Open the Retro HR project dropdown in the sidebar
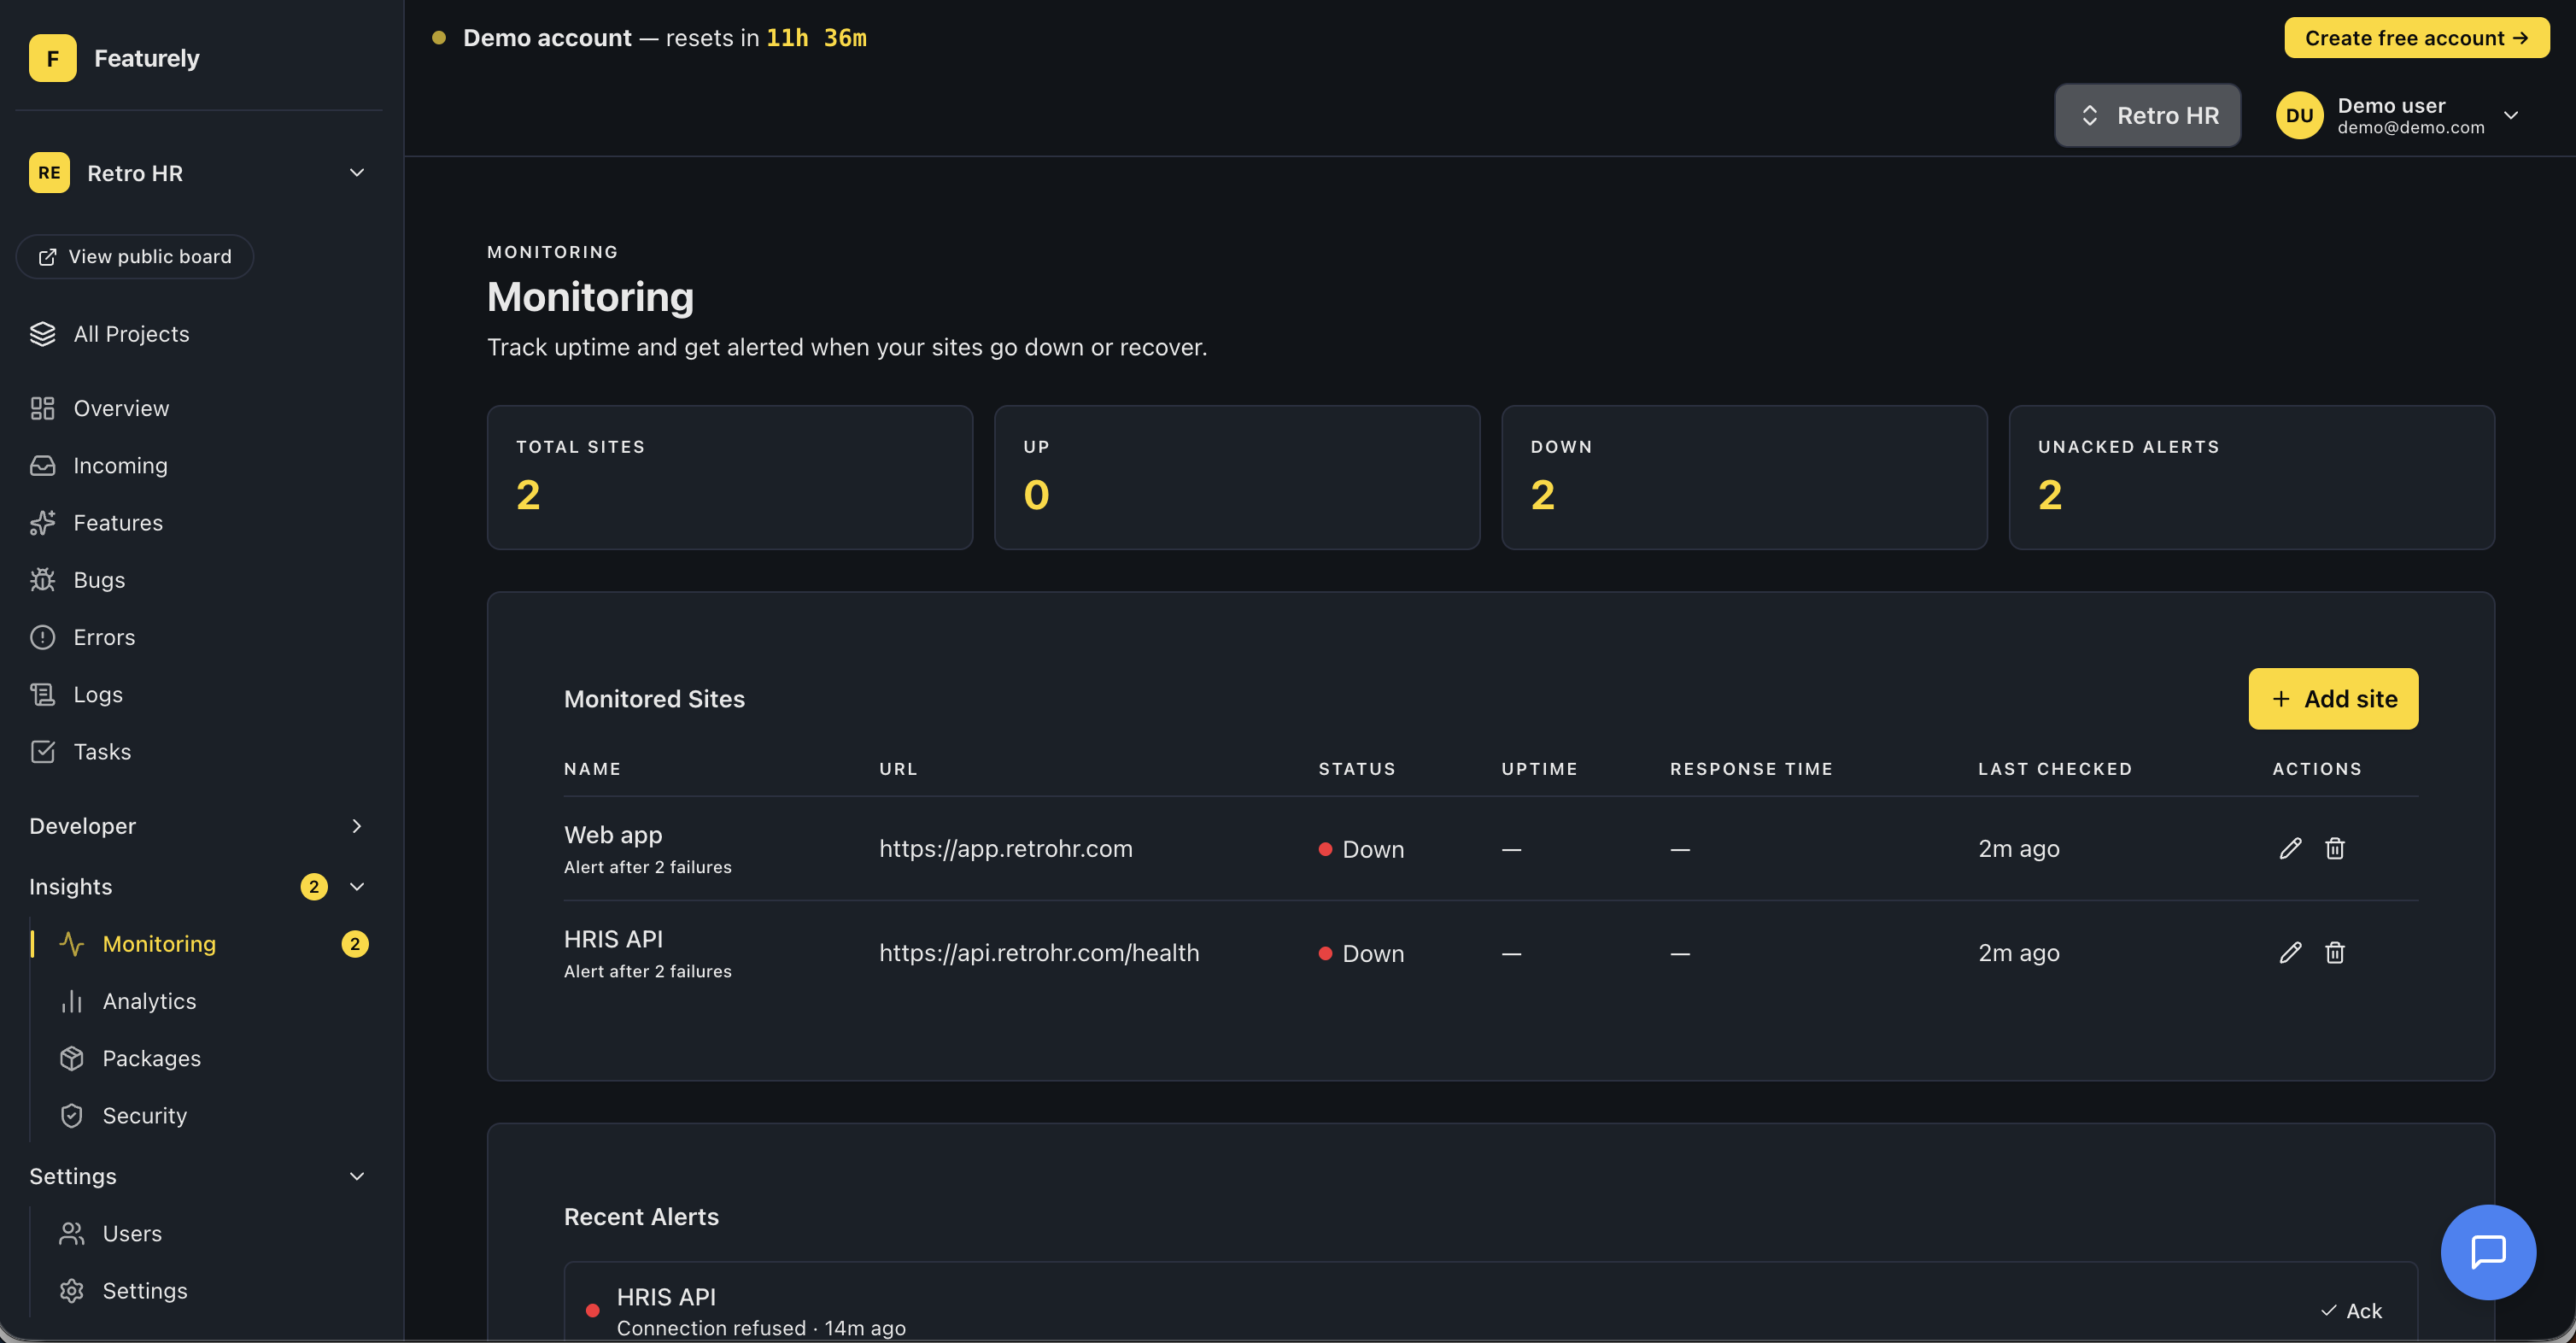Viewport: 2576px width, 1343px height. [x=198, y=173]
